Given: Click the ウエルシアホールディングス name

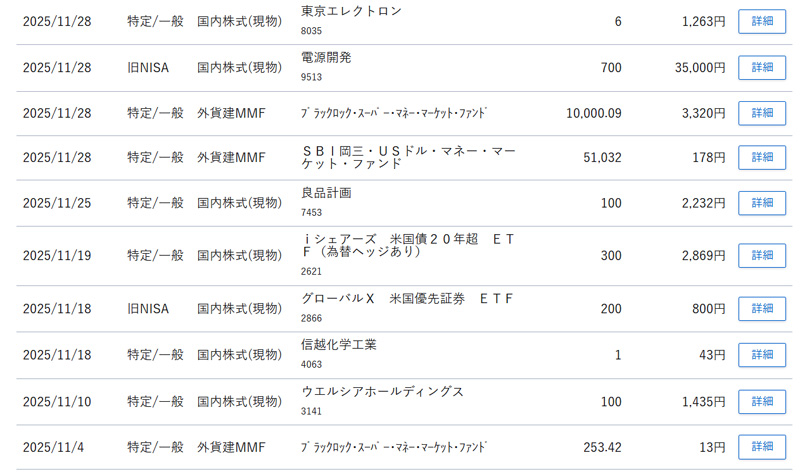Looking at the screenshot, I should pyautogui.click(x=382, y=391).
